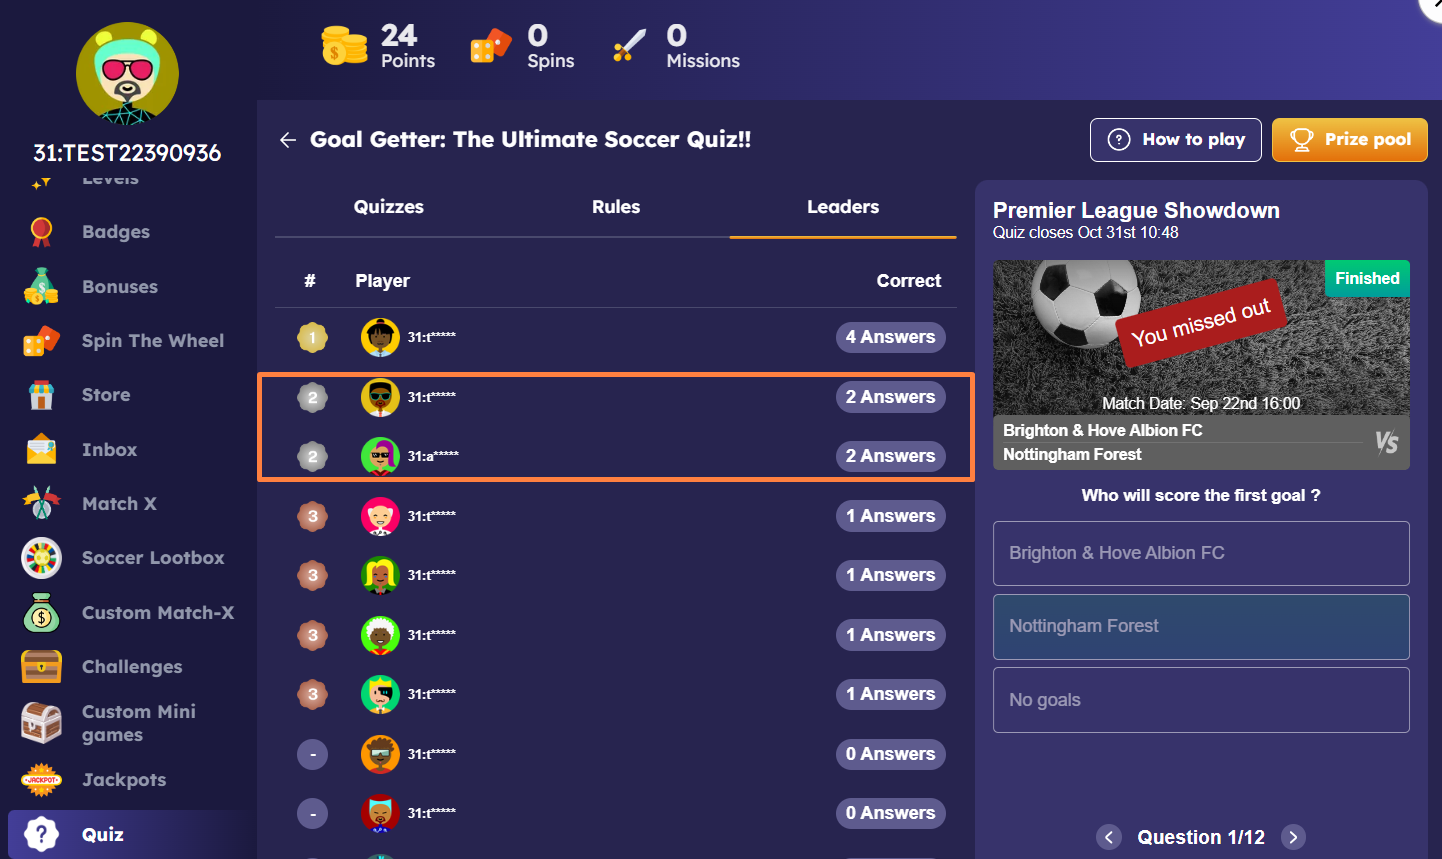This screenshot has width=1442, height=859.
Task: Select Brighton & Hove Albion FC answer
Action: 1201,553
